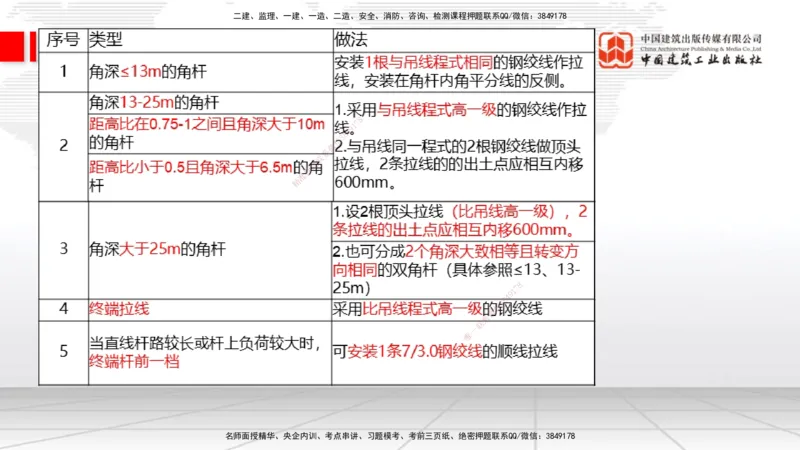Select the 类型 header cell

(210, 40)
